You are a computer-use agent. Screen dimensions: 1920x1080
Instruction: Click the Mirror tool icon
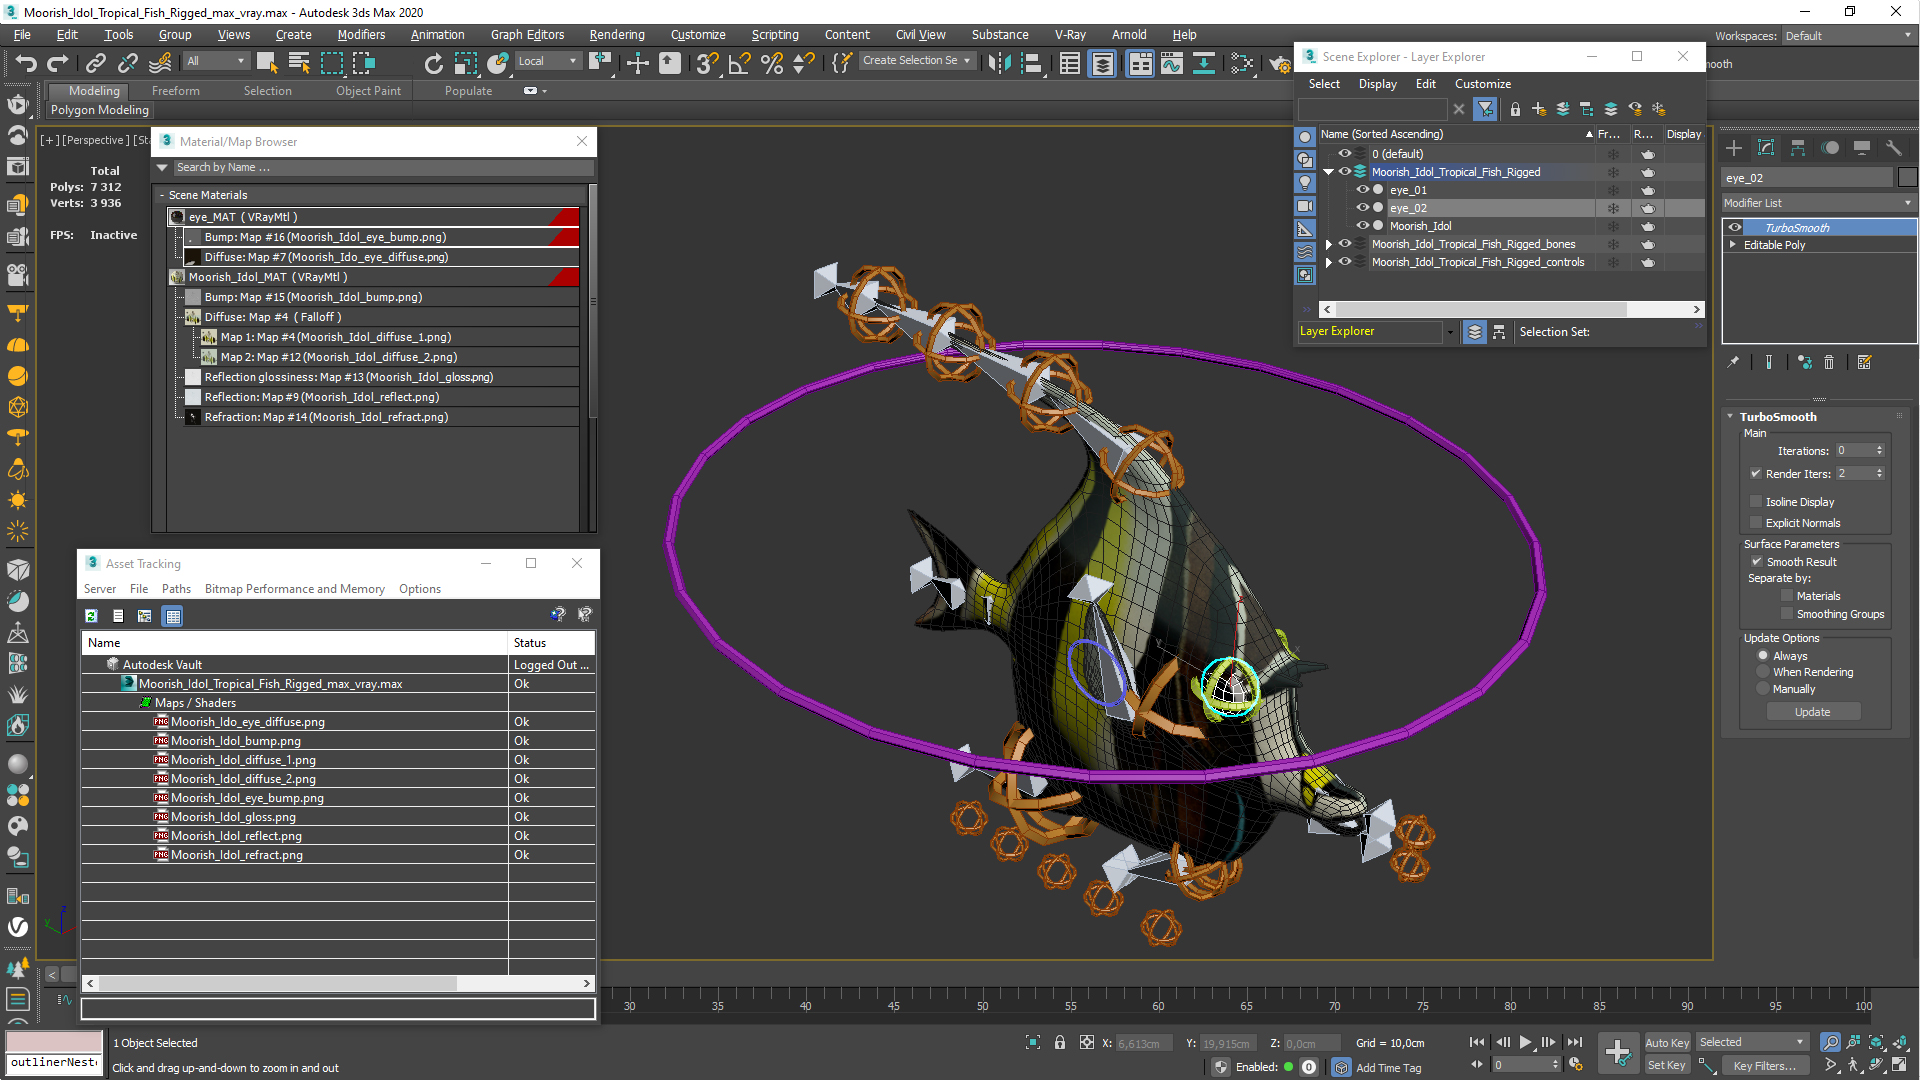tap(998, 62)
